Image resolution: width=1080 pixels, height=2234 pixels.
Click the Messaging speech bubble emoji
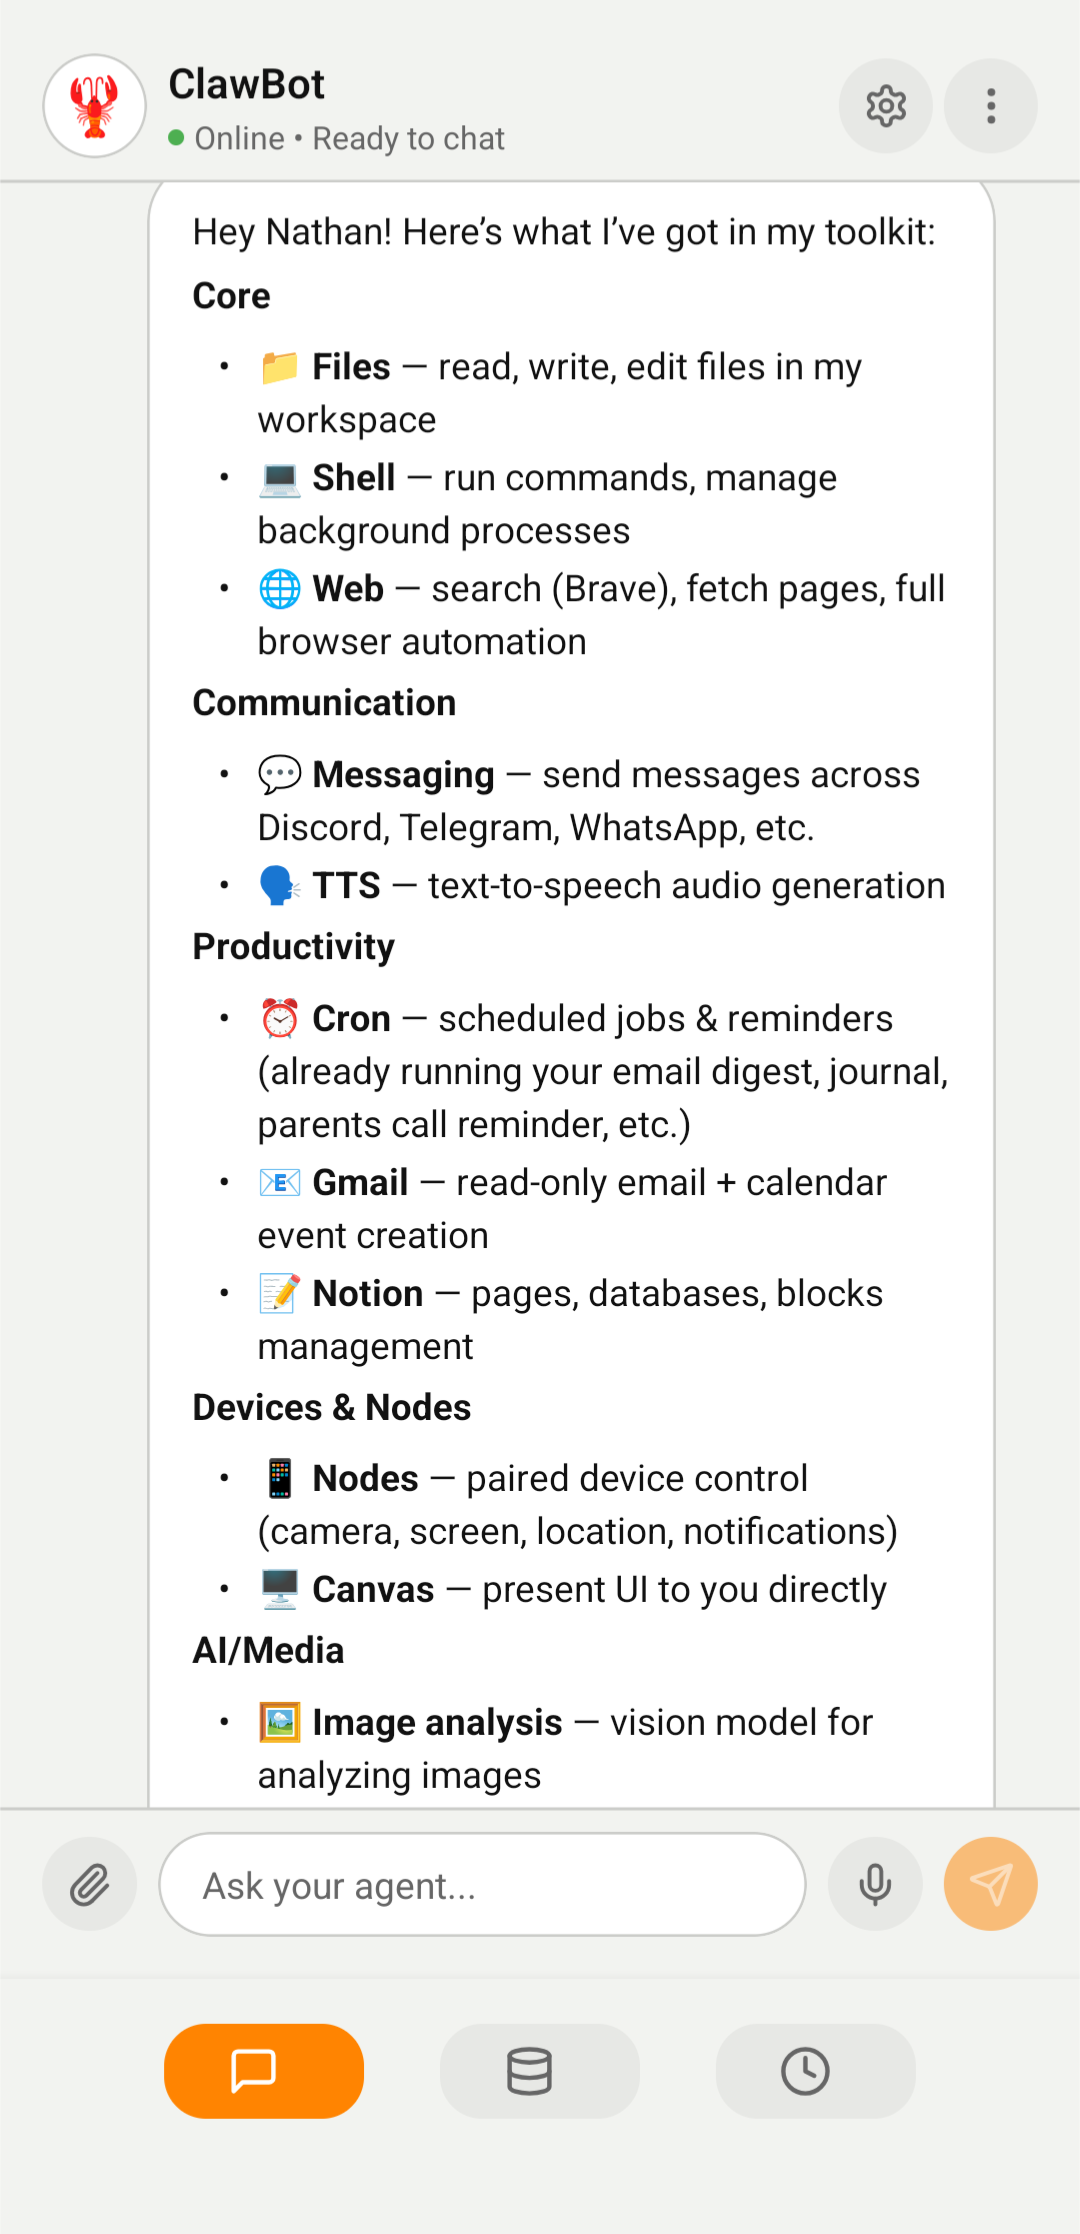pos(281,774)
